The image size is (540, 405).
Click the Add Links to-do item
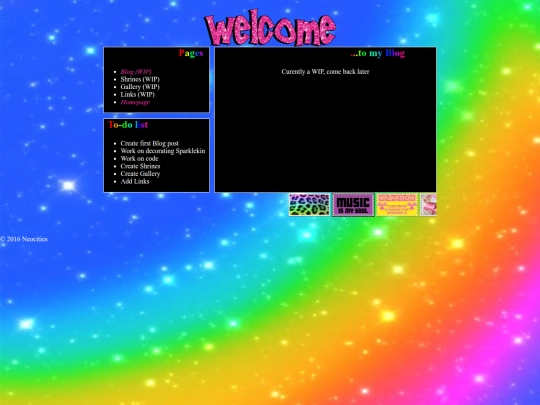(135, 181)
